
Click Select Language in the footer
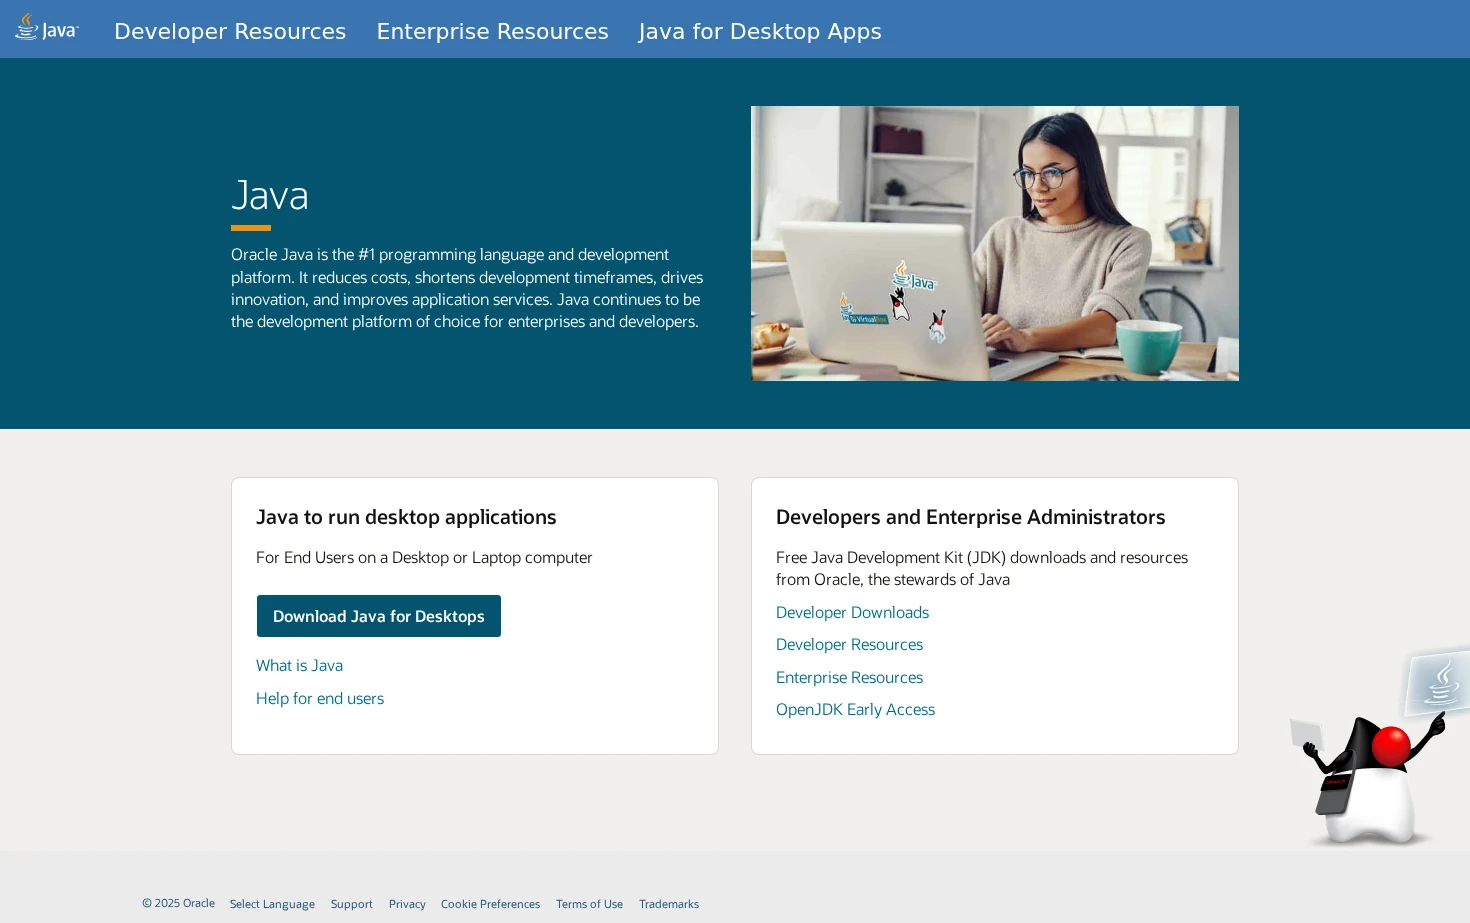point(272,904)
